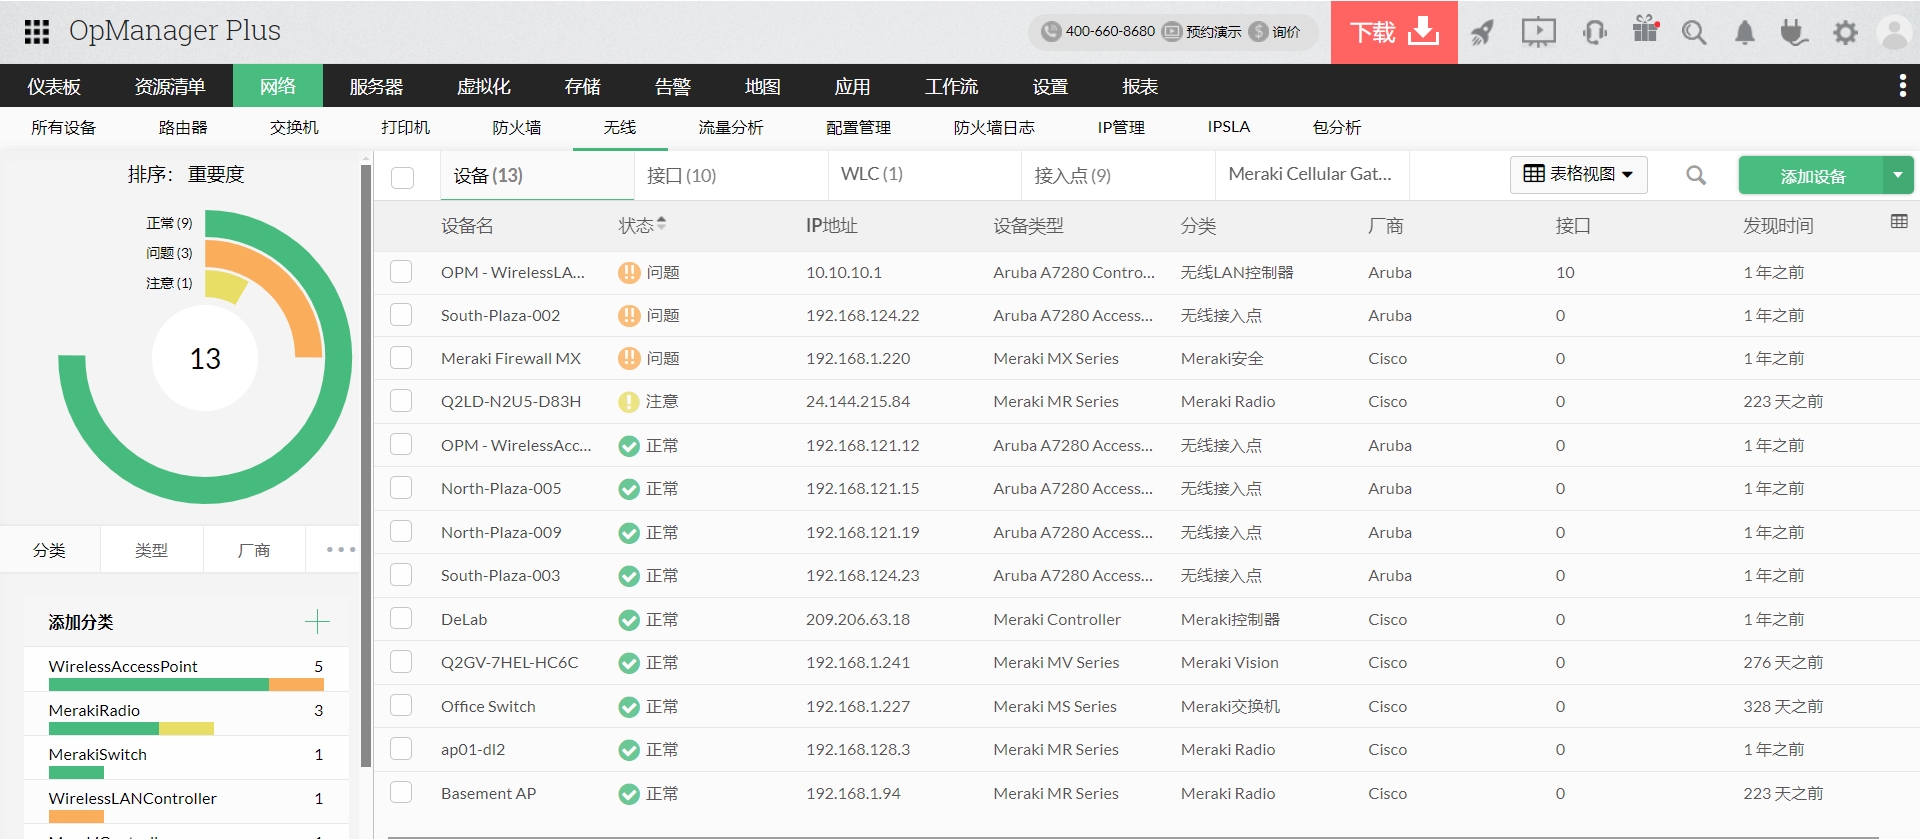This screenshot has width=1920, height=839.
Task: Click the 正常 (9) legend label
Action: pos(169,223)
